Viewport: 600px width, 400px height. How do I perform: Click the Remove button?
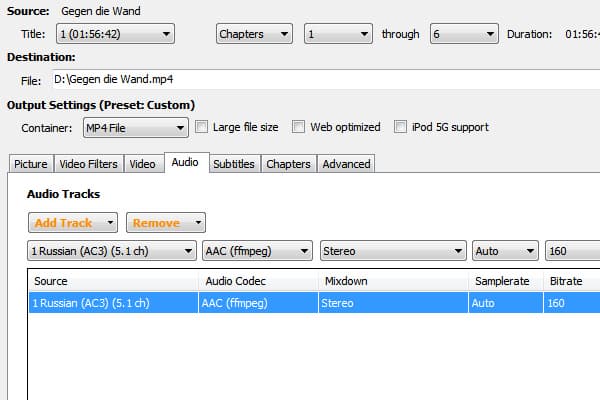coord(157,223)
